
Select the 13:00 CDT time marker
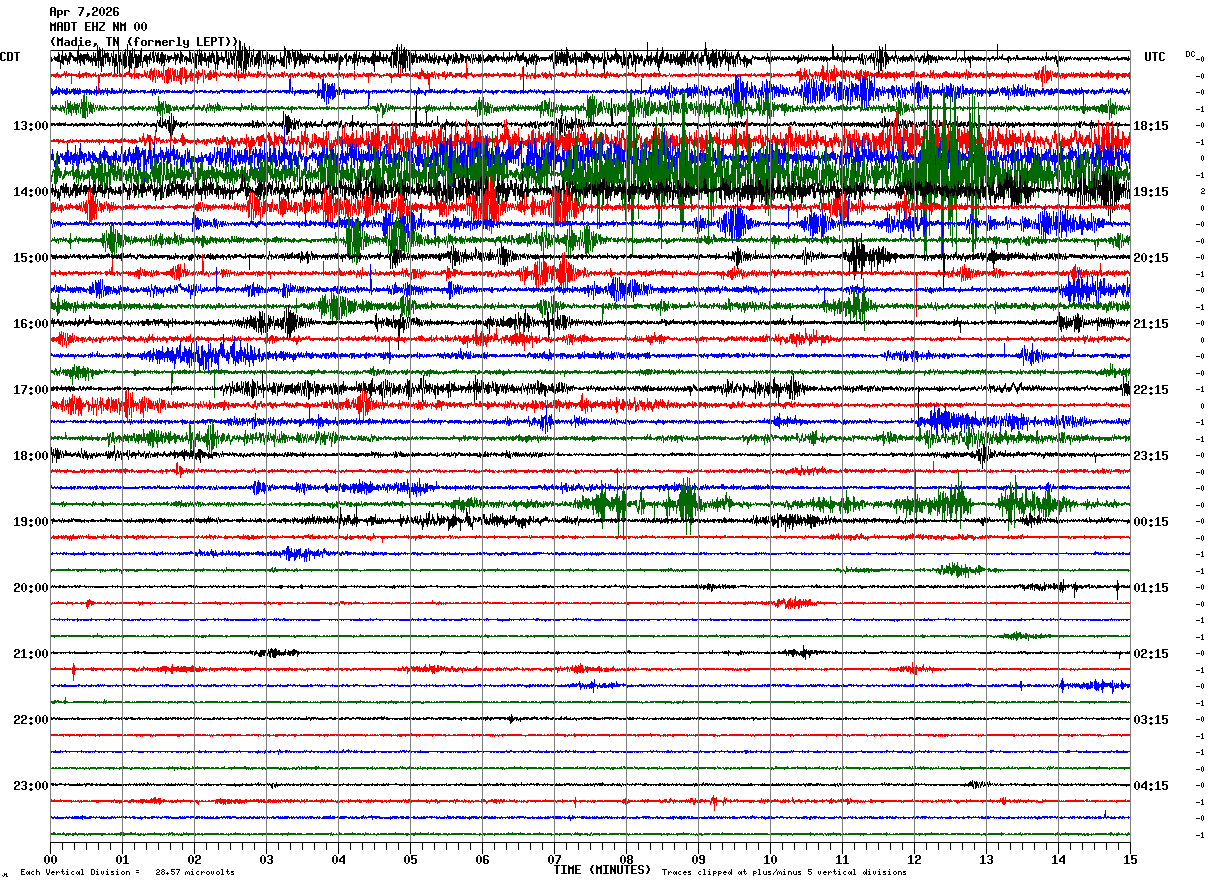(x=30, y=126)
